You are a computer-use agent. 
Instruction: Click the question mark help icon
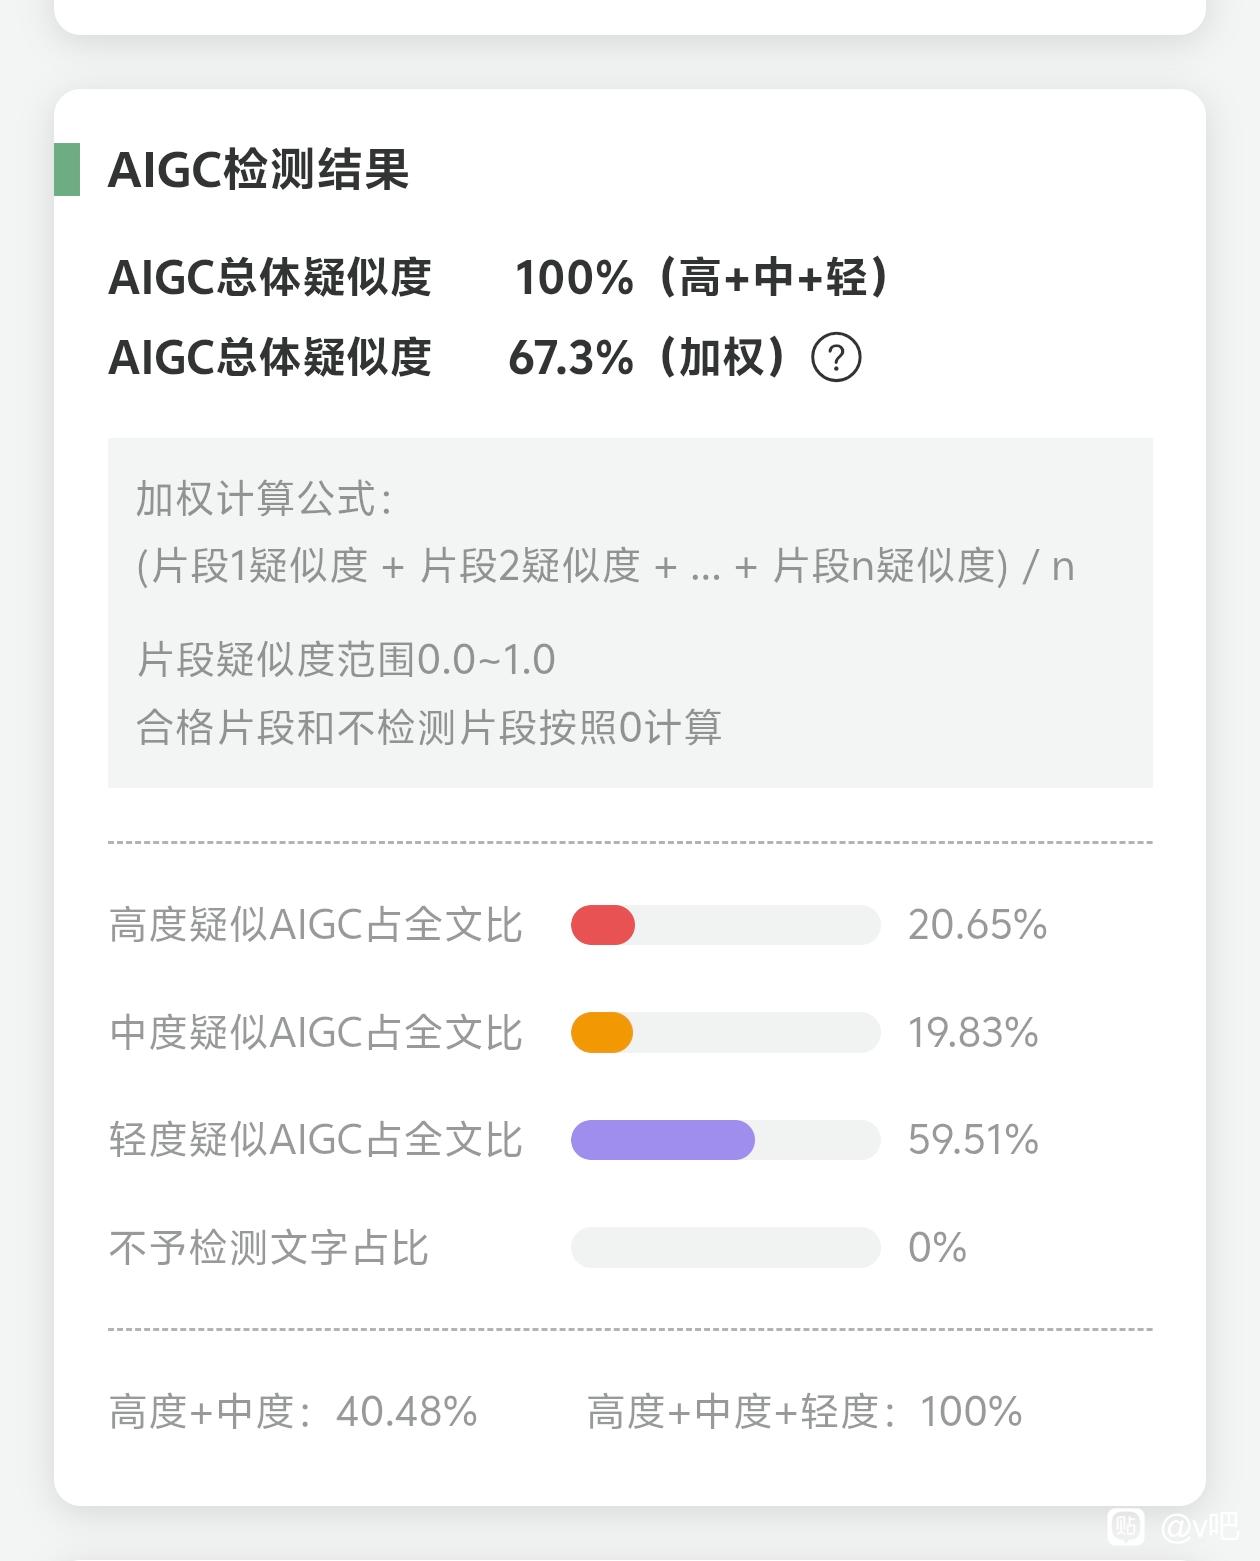[836, 358]
